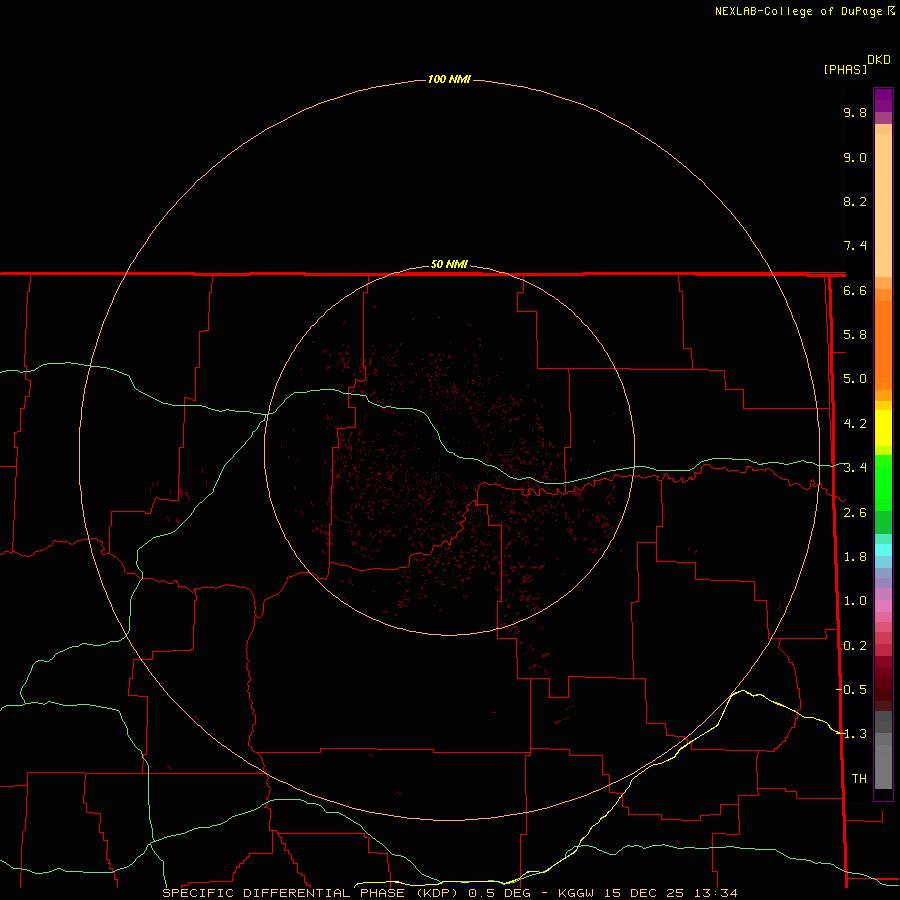
Task: Click the 7.4 legend value
Action: 855,246
